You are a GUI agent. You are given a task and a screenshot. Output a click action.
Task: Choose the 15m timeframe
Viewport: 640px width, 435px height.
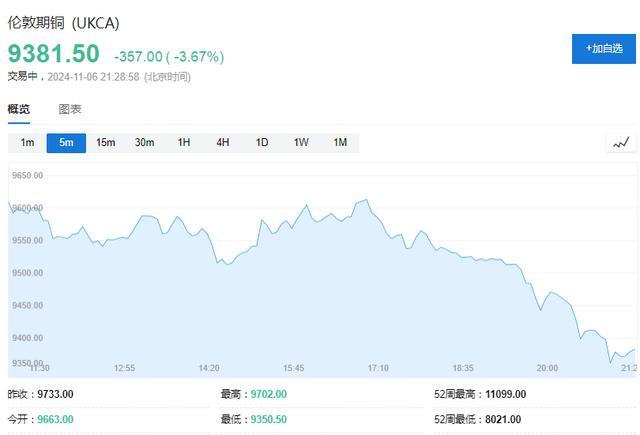pyautogui.click(x=105, y=143)
